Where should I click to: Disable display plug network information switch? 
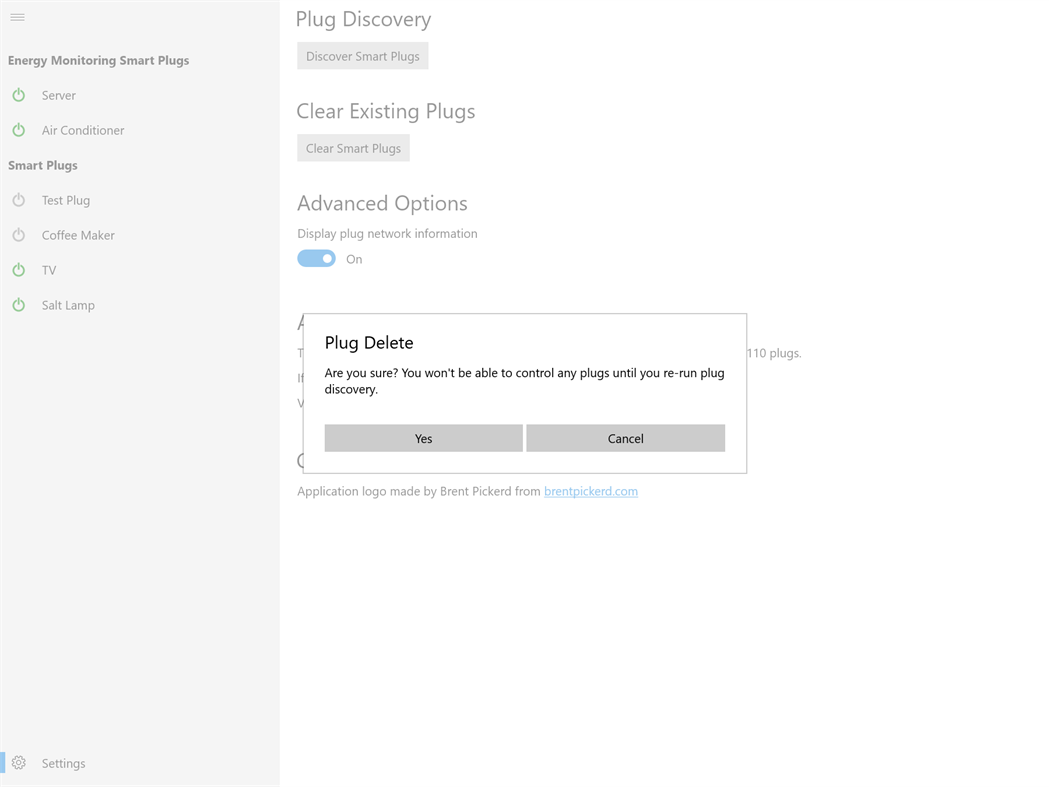coord(316,259)
